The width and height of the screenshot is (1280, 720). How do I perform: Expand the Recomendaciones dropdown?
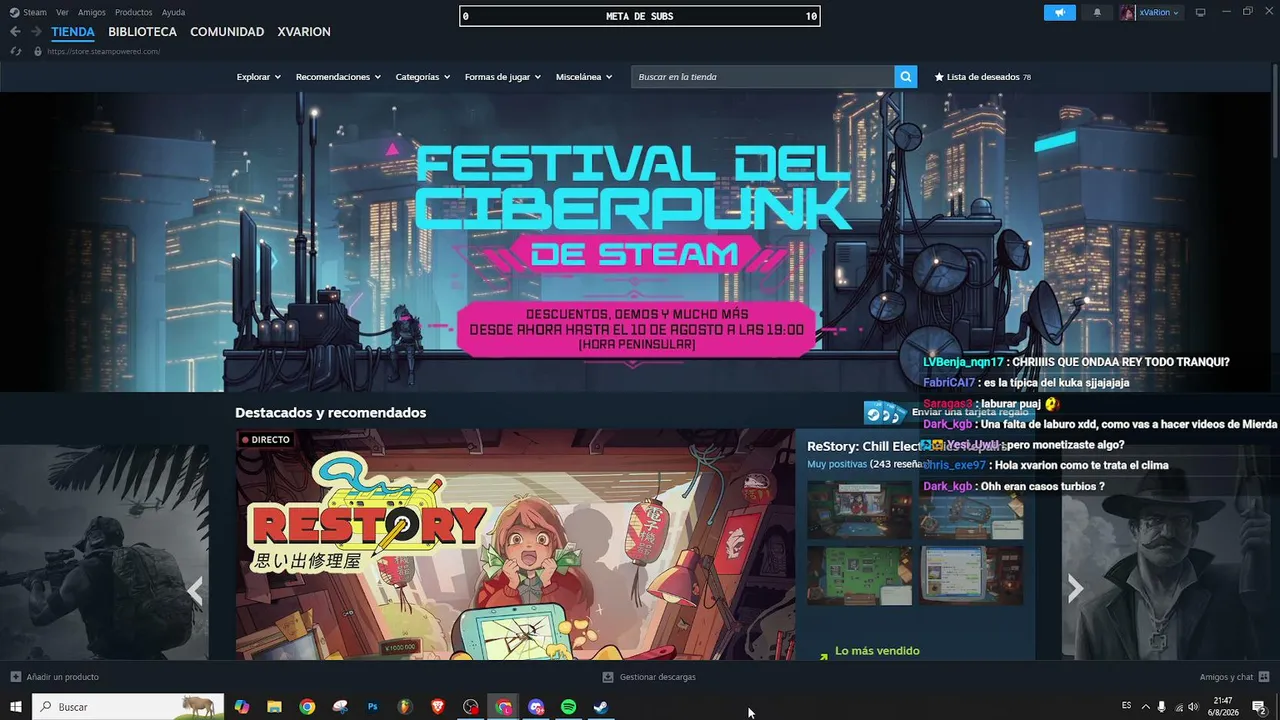coord(338,77)
